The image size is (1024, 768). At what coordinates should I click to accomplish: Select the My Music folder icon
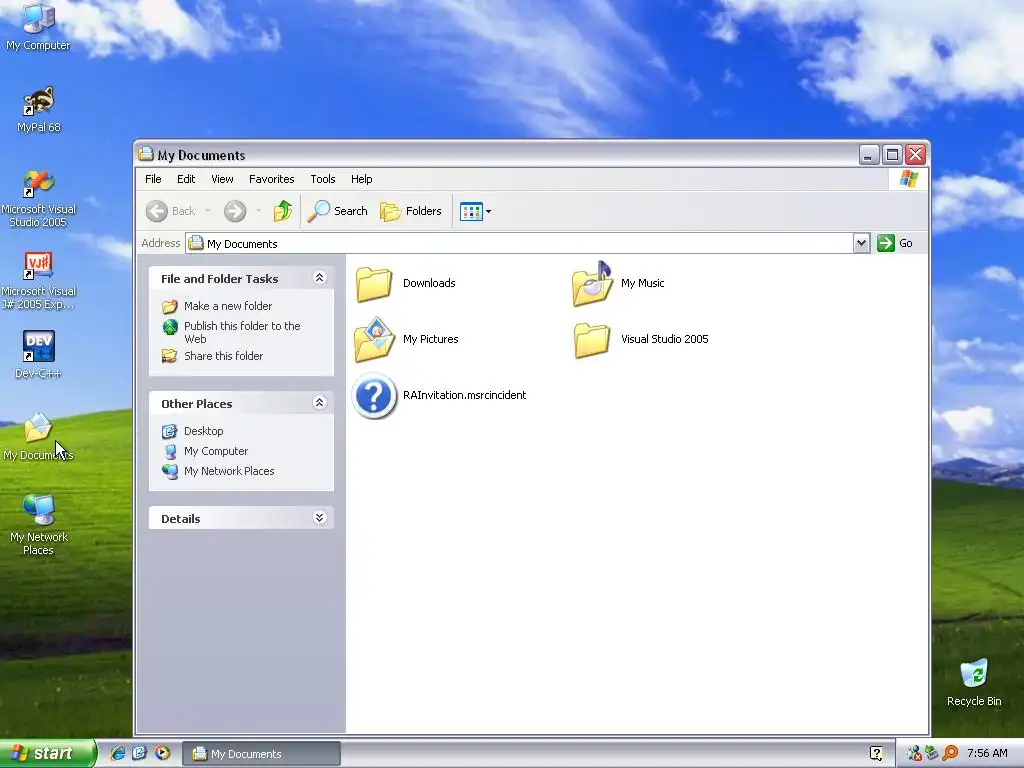point(592,283)
